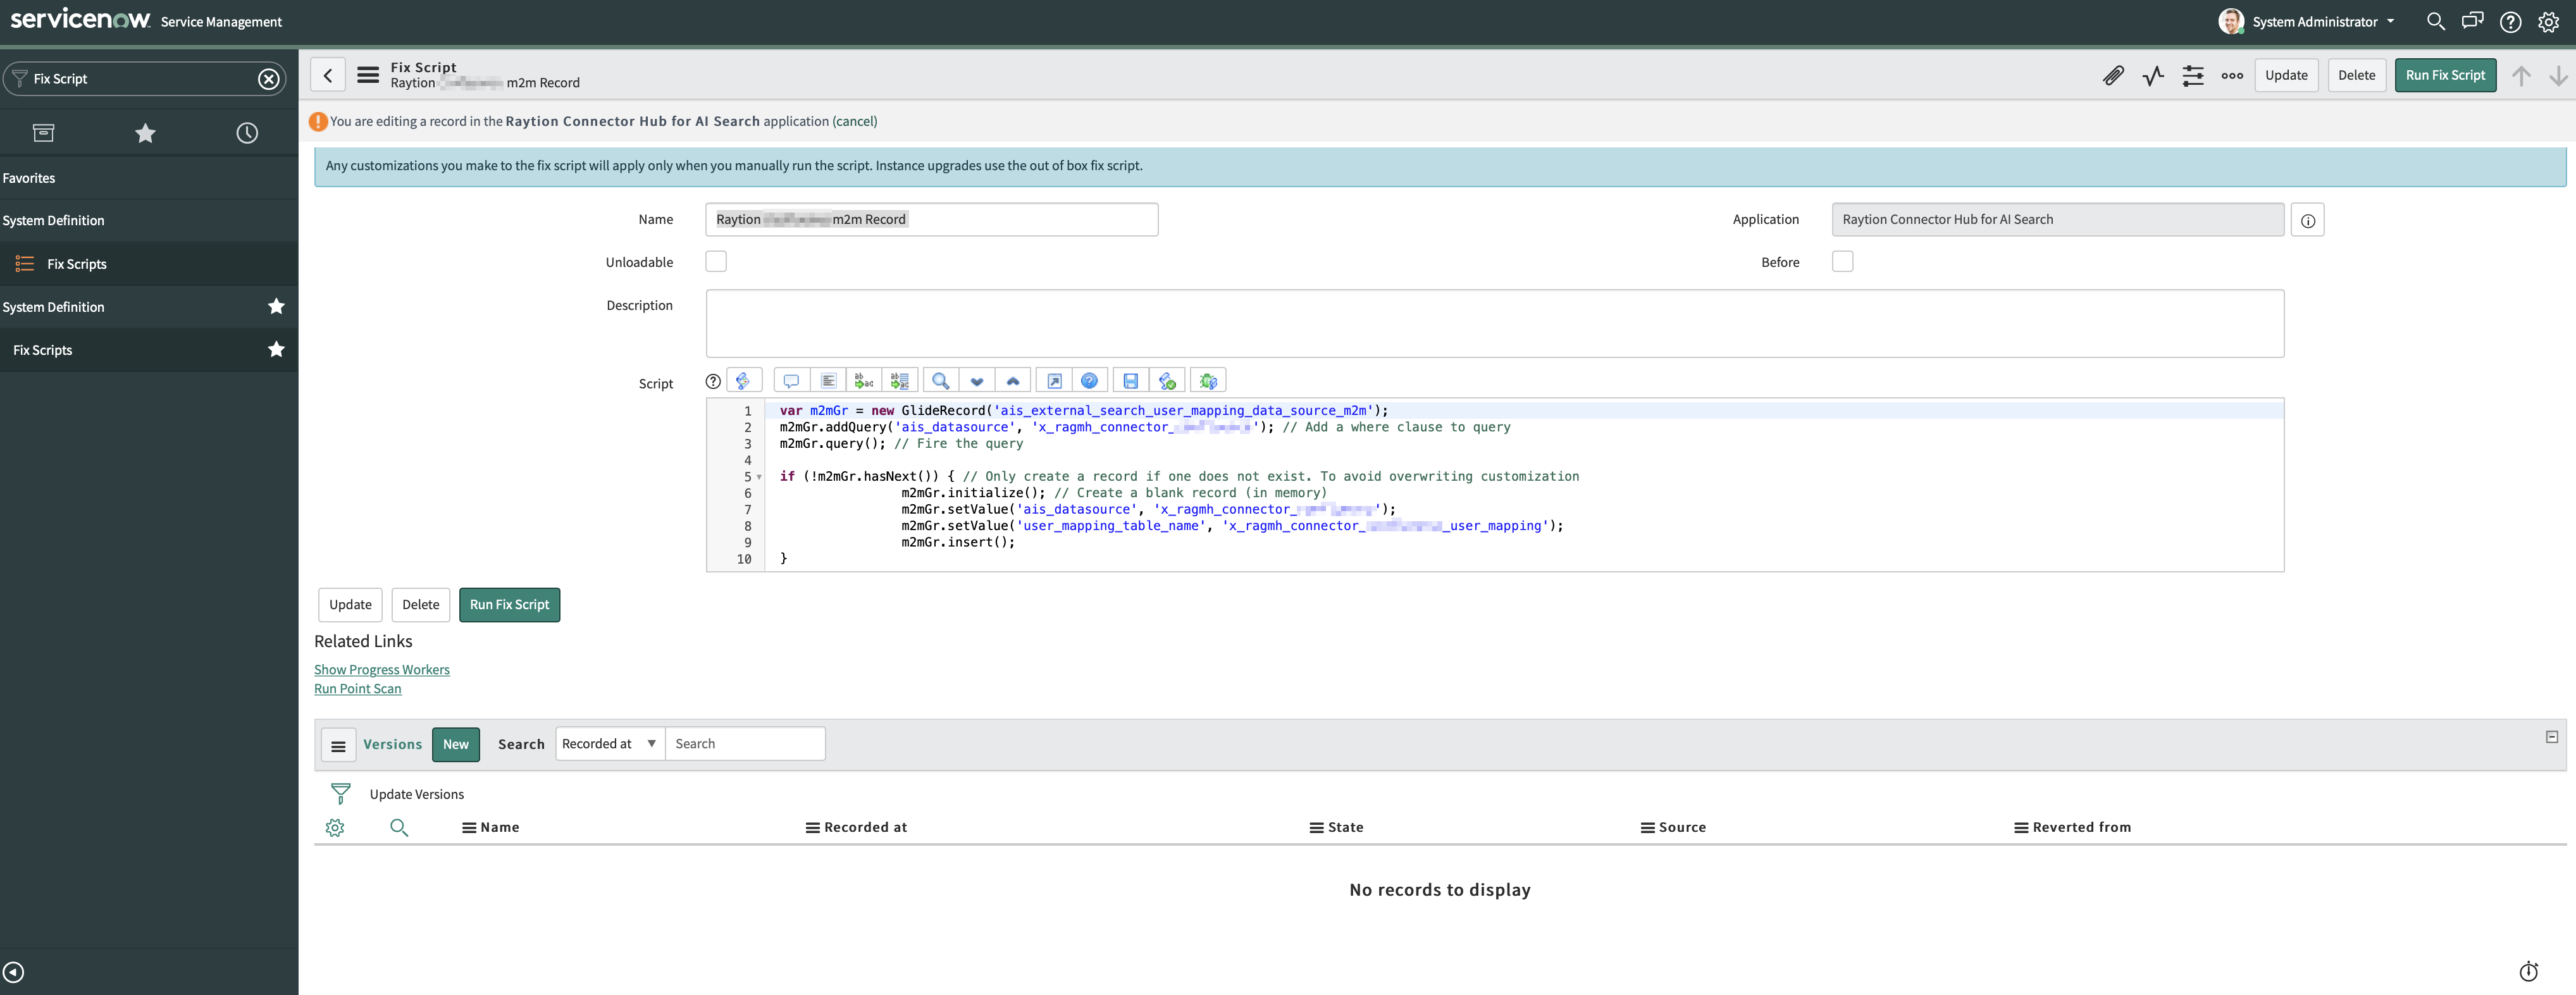Open the Recorded at search field dropdown
This screenshot has height=995, width=2576.
(609, 744)
